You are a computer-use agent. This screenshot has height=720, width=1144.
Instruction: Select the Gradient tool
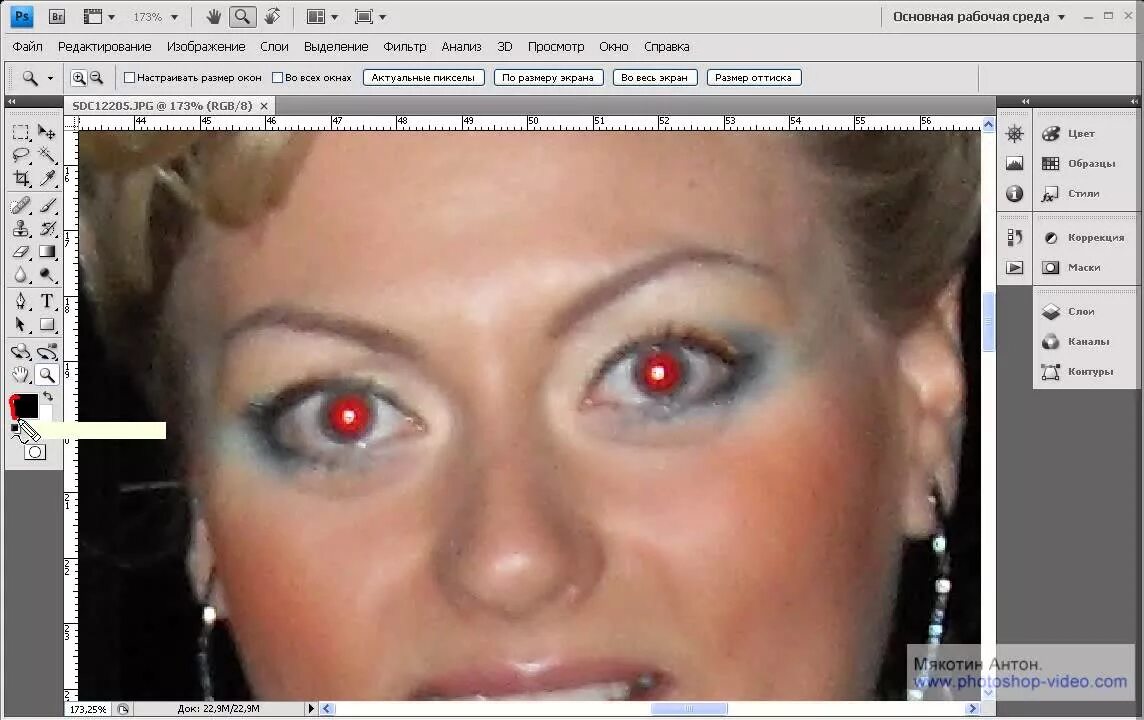(47, 252)
